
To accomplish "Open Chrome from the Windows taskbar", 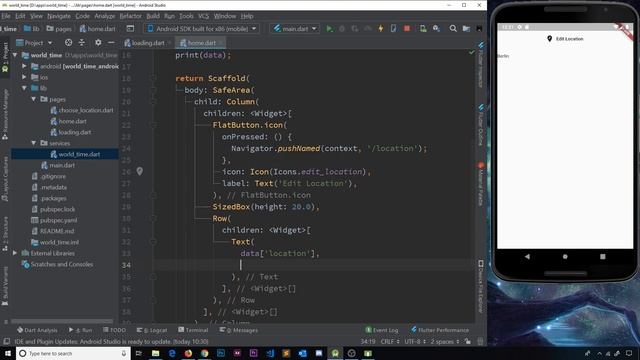I will [x=204, y=353].
